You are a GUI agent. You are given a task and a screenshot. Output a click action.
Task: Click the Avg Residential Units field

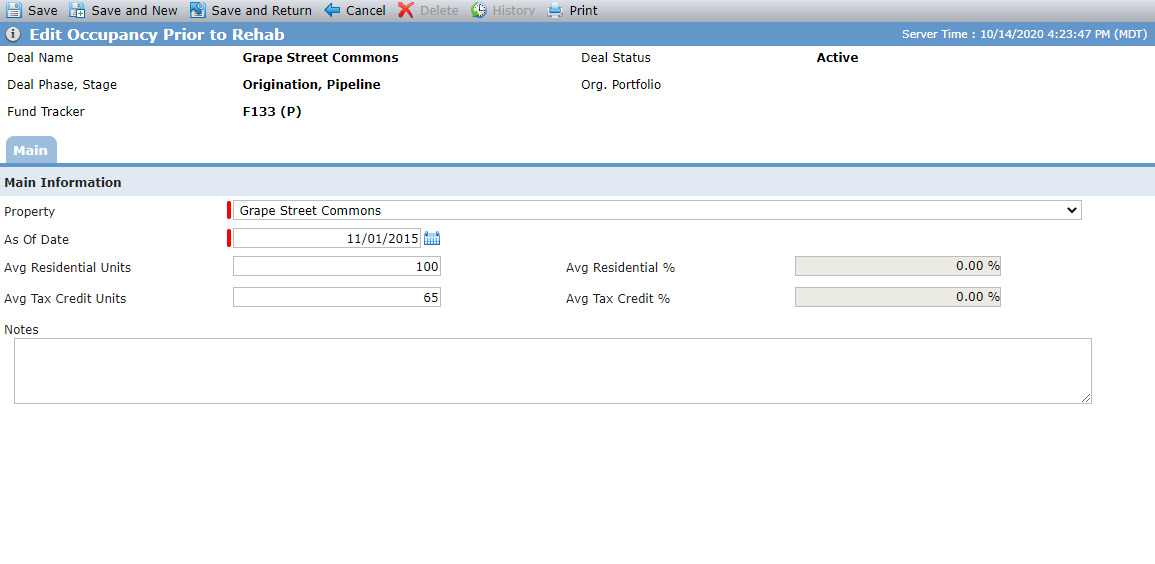coord(337,267)
